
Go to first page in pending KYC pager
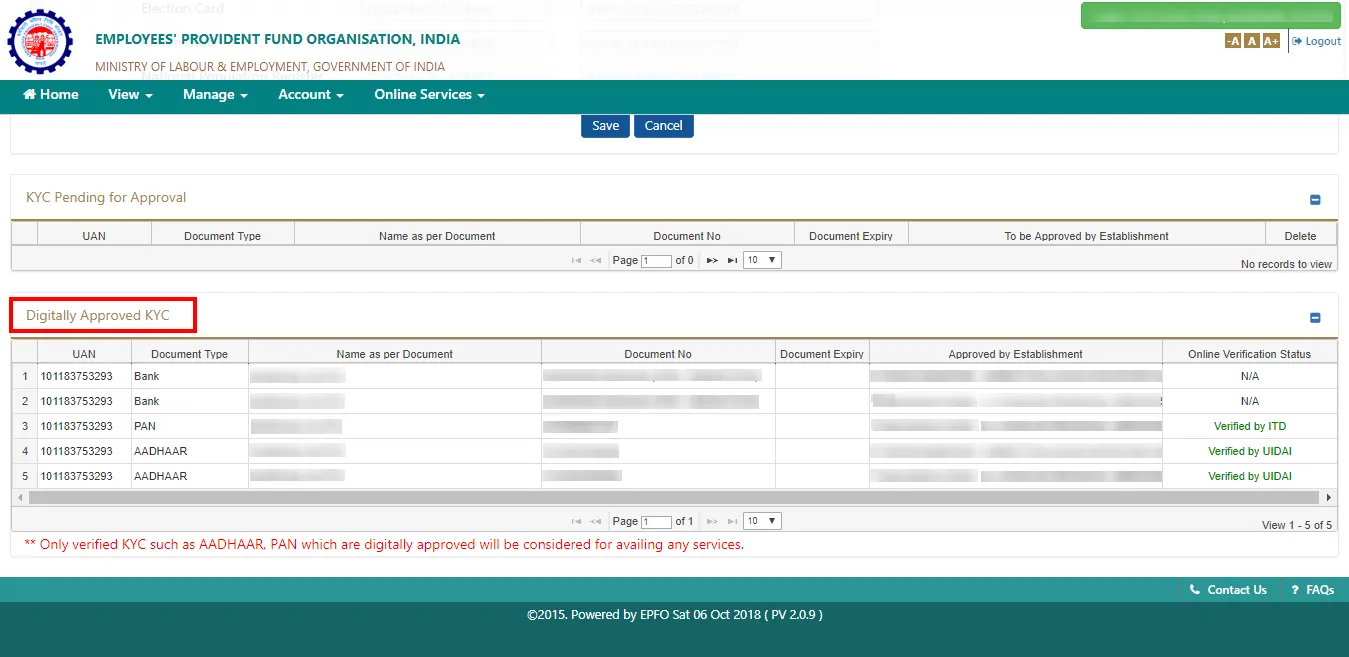576,260
